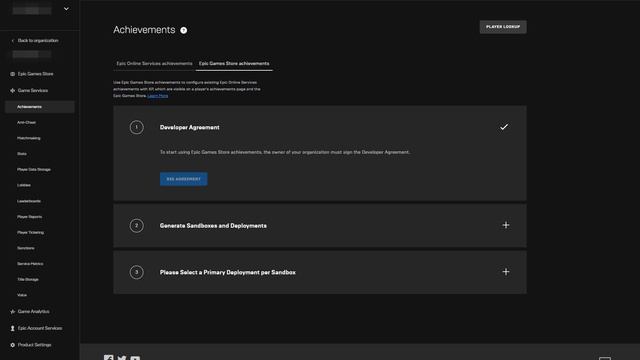This screenshot has height=360, width=640.
Task: Switch to Epic Online Services achievements tab
Action: [154, 64]
